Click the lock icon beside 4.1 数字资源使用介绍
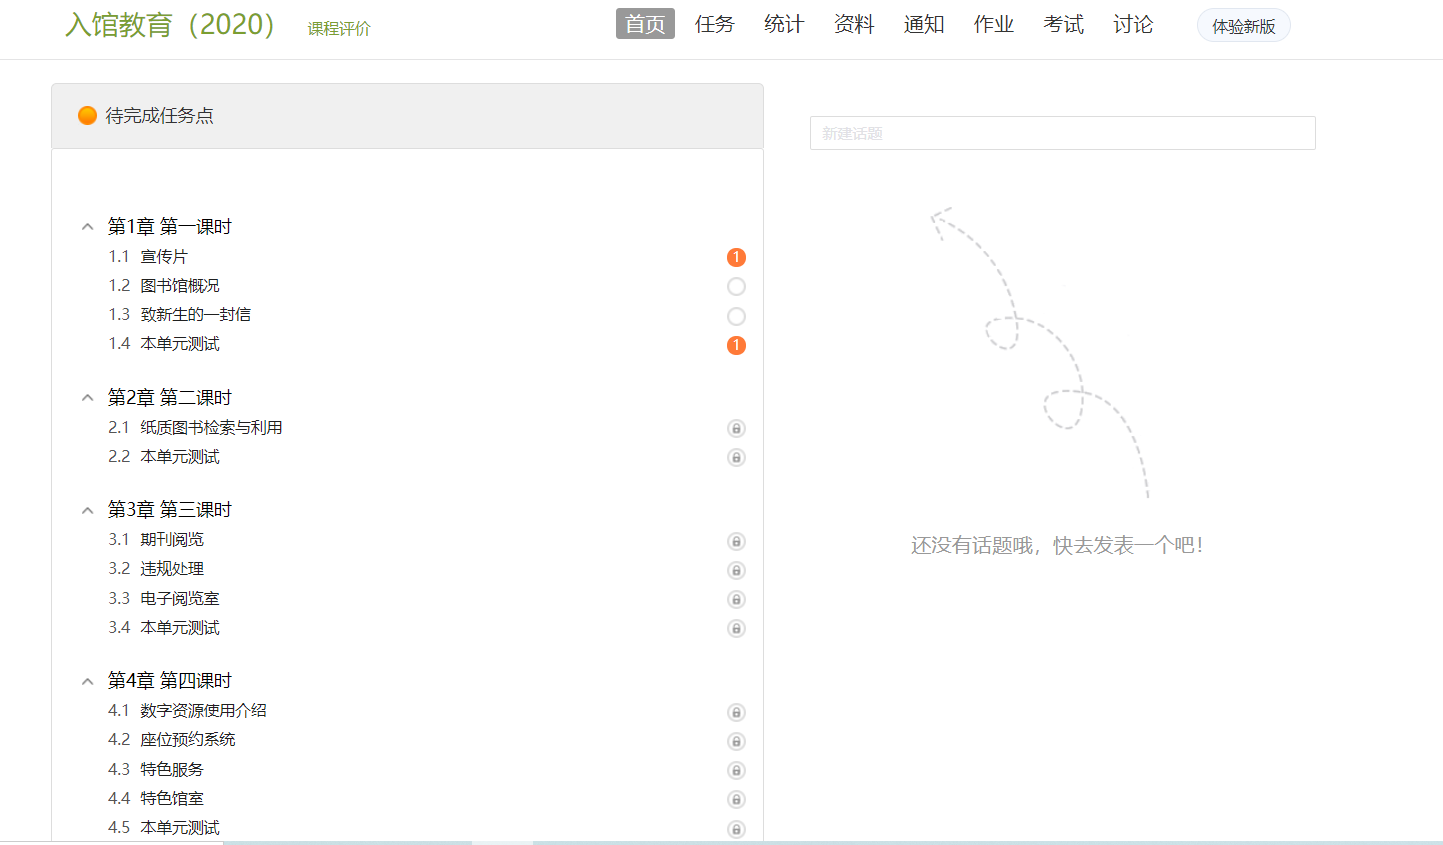Viewport: 1443px width, 845px height. 736,712
